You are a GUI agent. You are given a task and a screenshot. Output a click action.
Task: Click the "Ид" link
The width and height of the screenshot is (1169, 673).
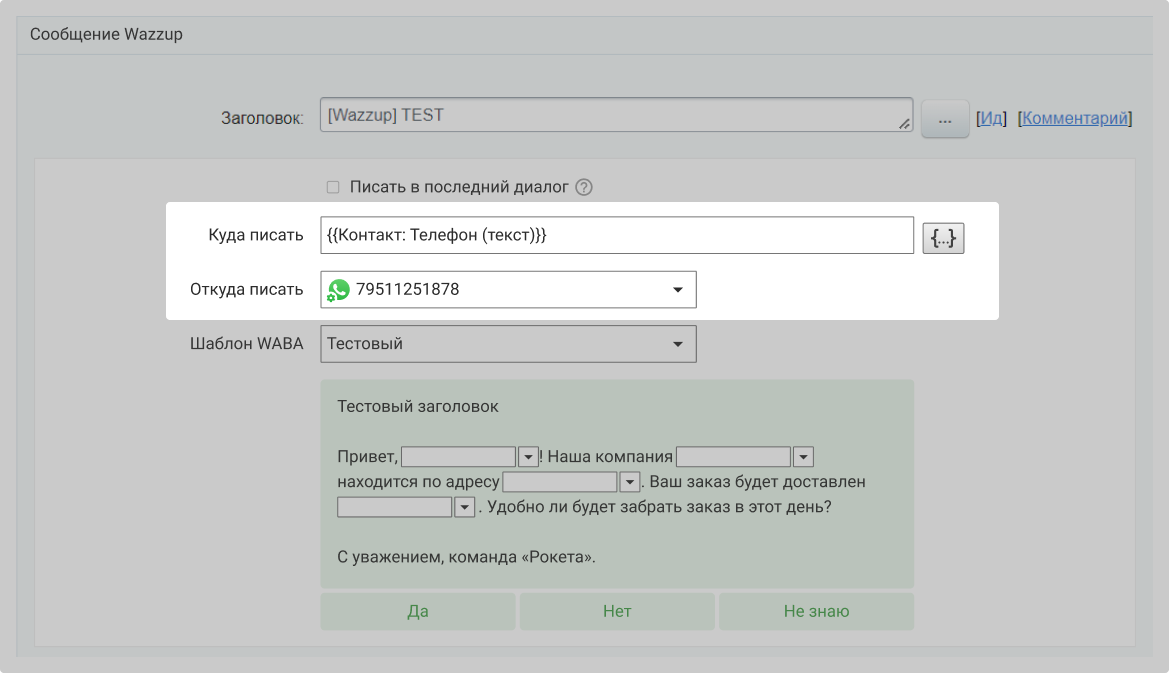tap(991, 118)
